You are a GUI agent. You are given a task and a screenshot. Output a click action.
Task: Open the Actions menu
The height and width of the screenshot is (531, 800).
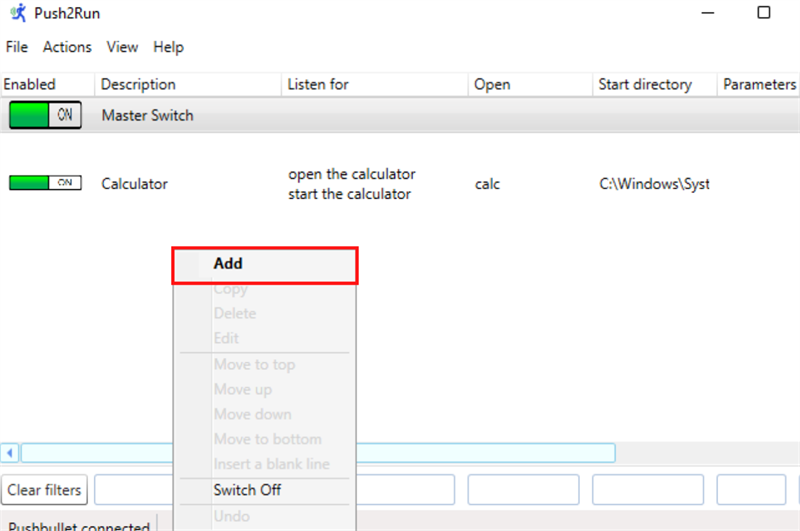point(67,47)
